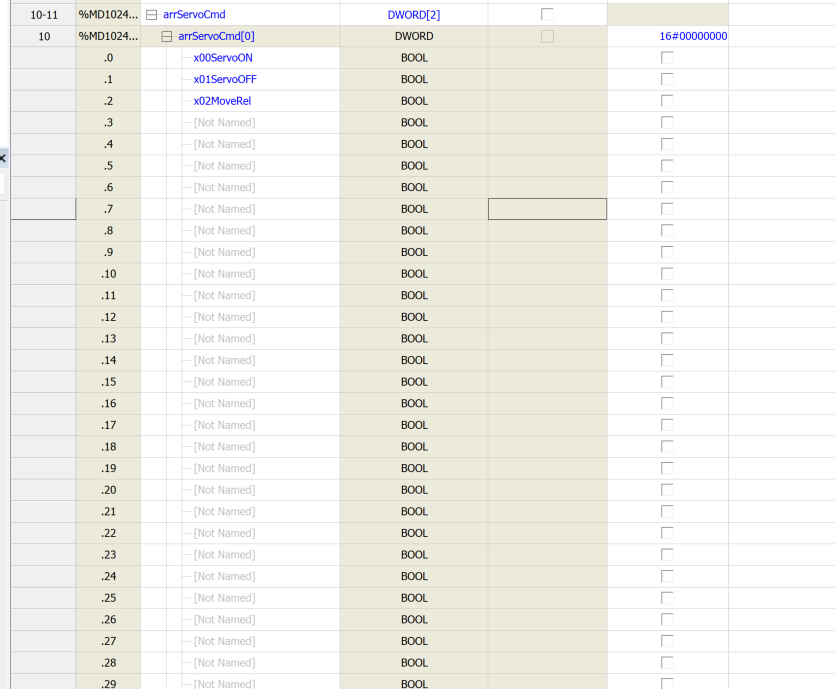Check the value box for bit .28

coord(667,662)
